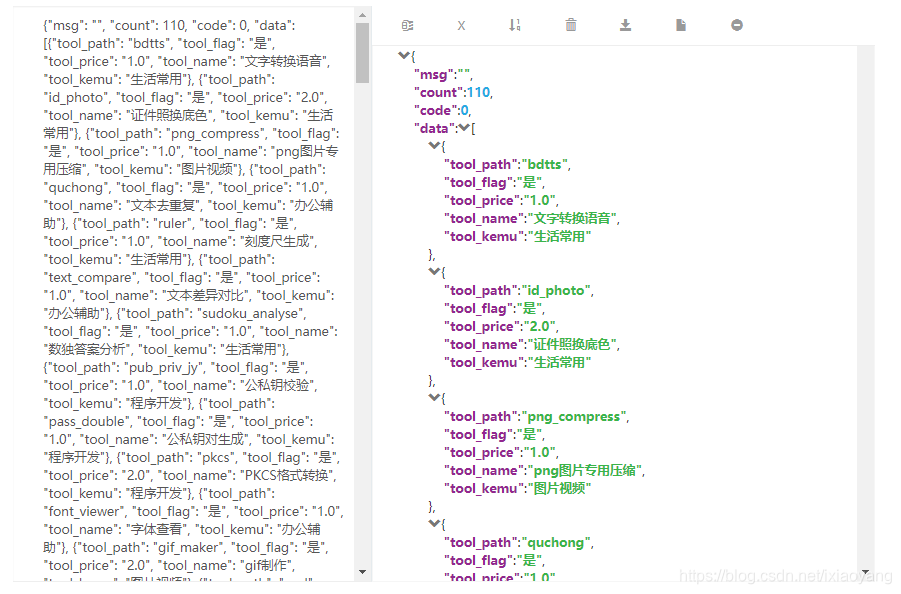901x594 pixels.
Task: Collapse the object containing quchong
Action: tap(434, 524)
